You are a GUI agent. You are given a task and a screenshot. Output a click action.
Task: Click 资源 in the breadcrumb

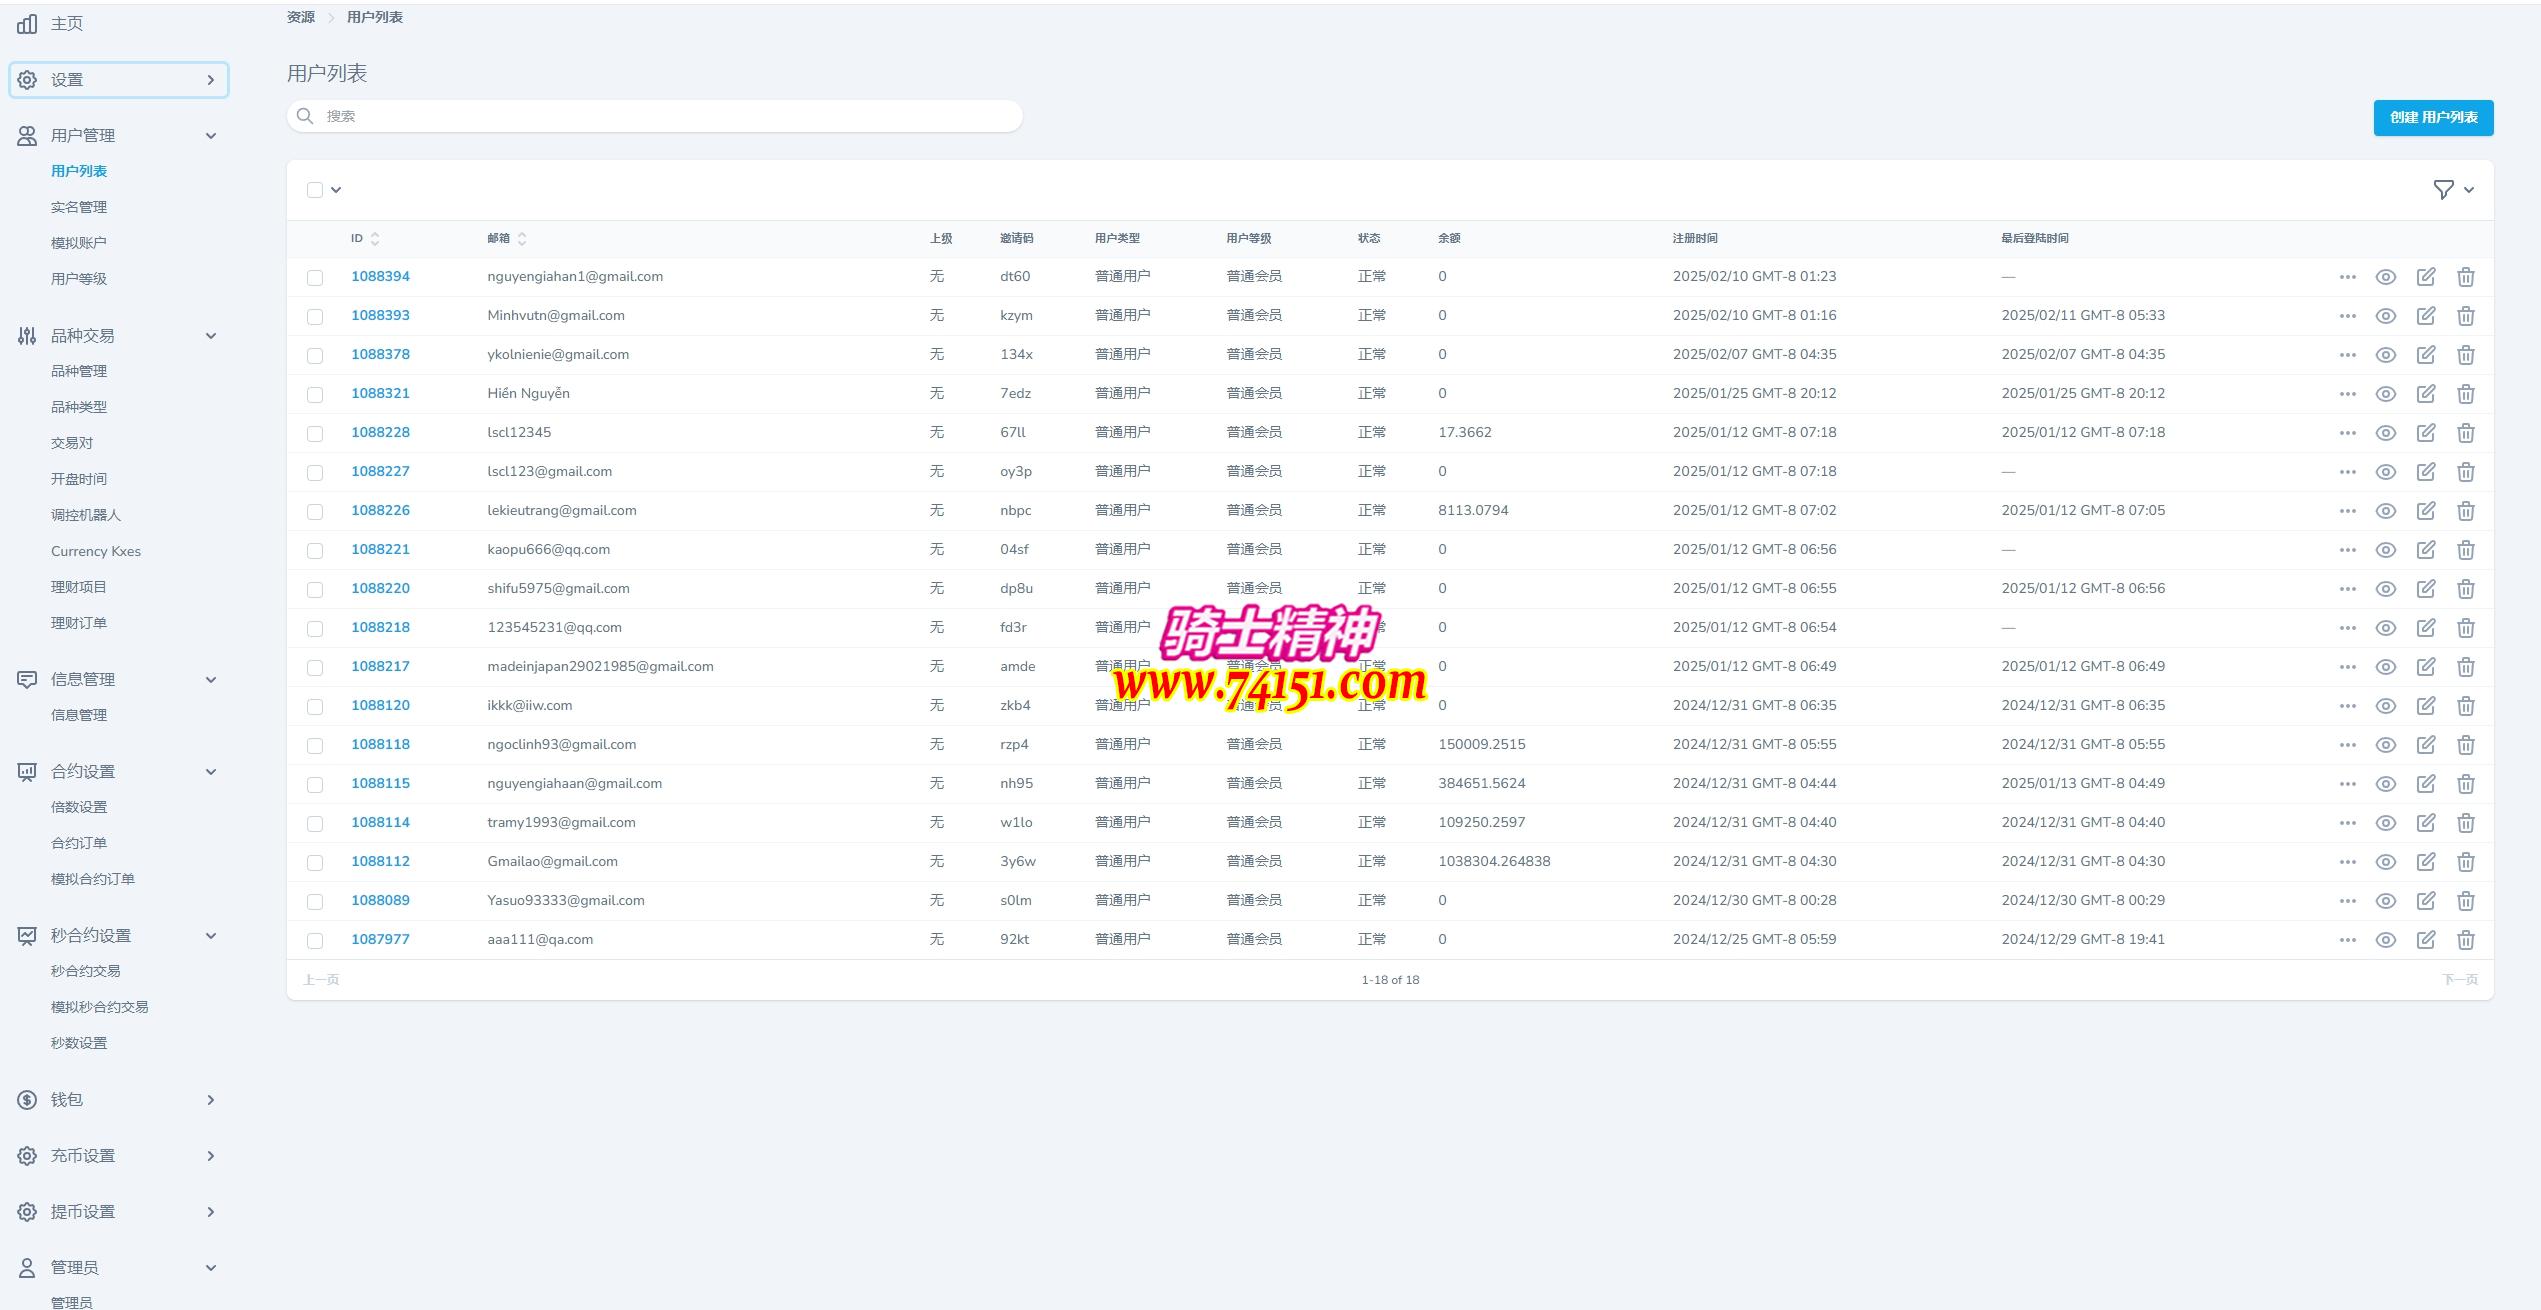click(300, 17)
